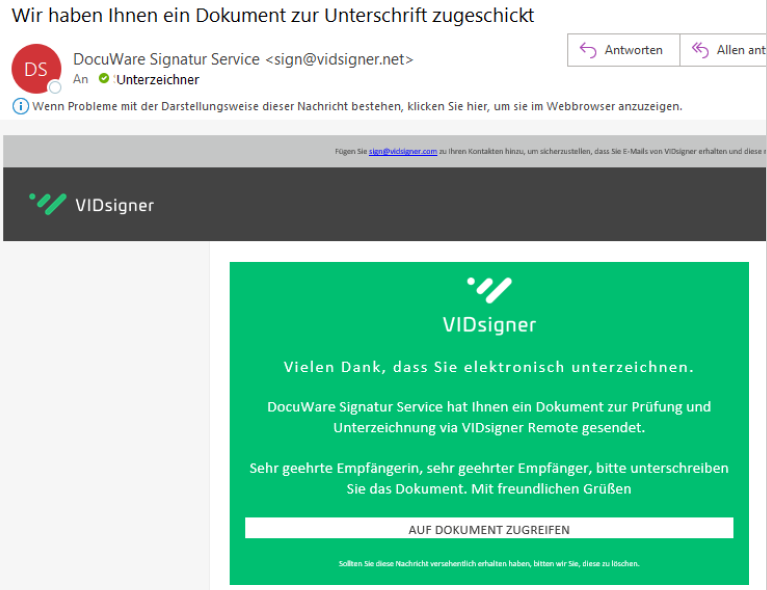Select the recipient name Unterzeichner

158,80
